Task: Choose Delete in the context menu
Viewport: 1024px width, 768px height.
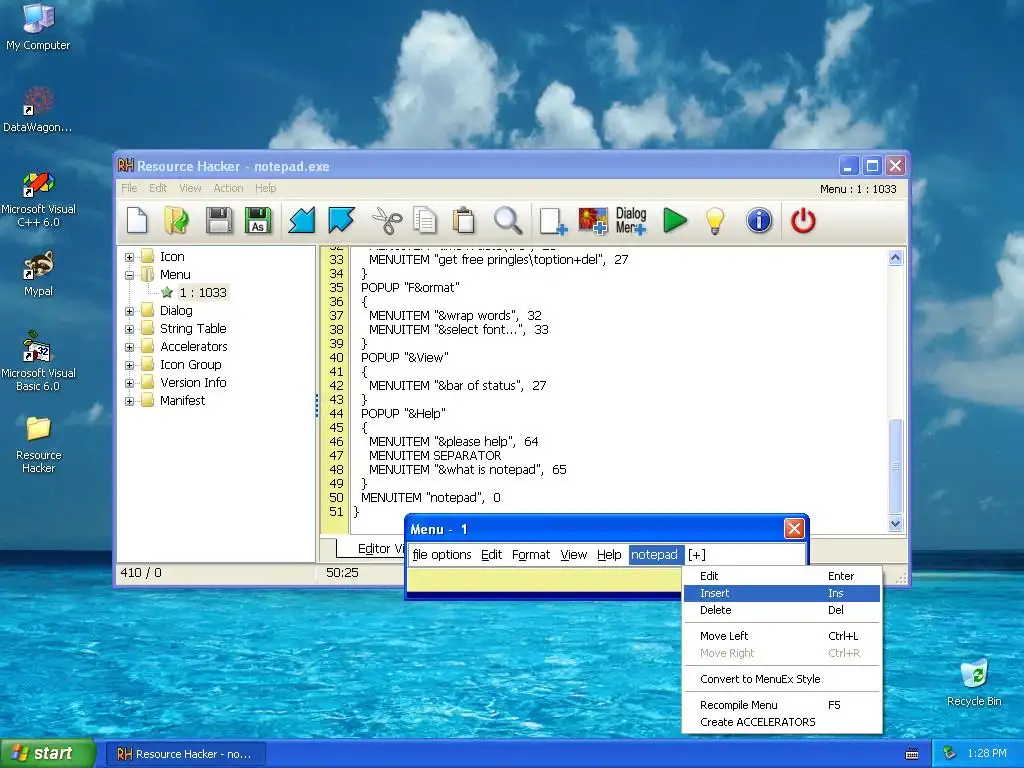Action: (x=782, y=610)
